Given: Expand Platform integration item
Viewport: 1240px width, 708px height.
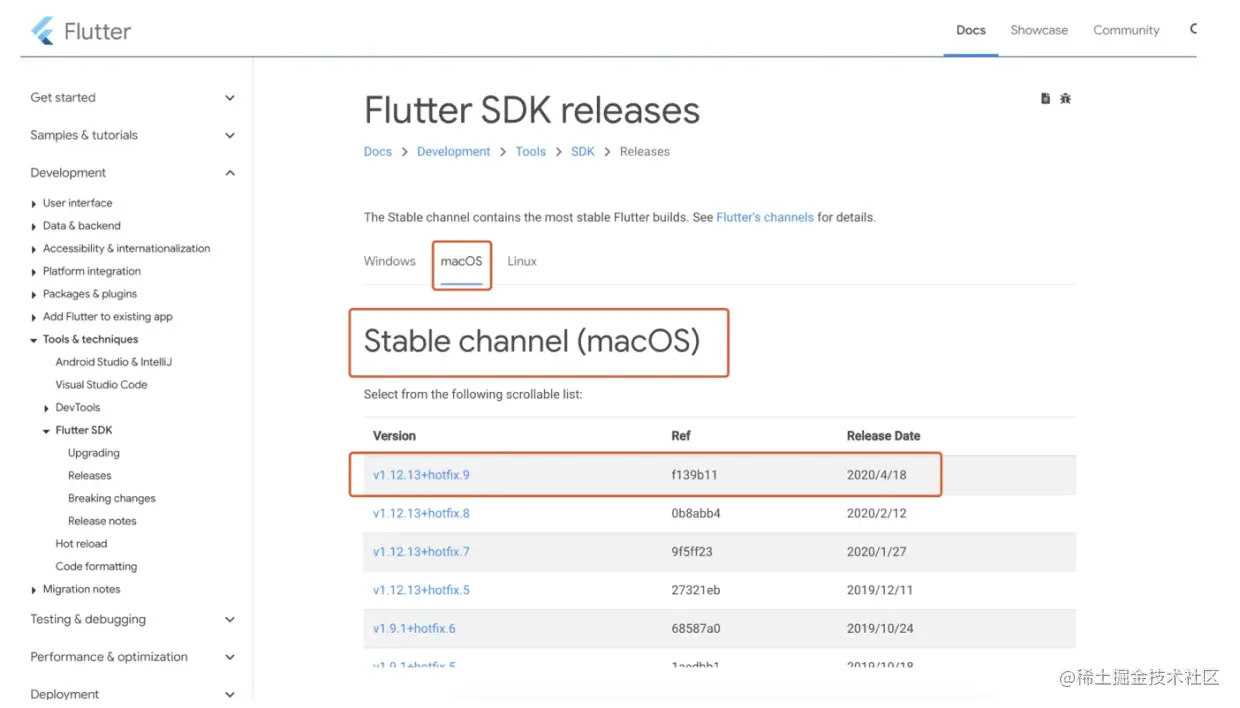Looking at the screenshot, I should 34,272.
